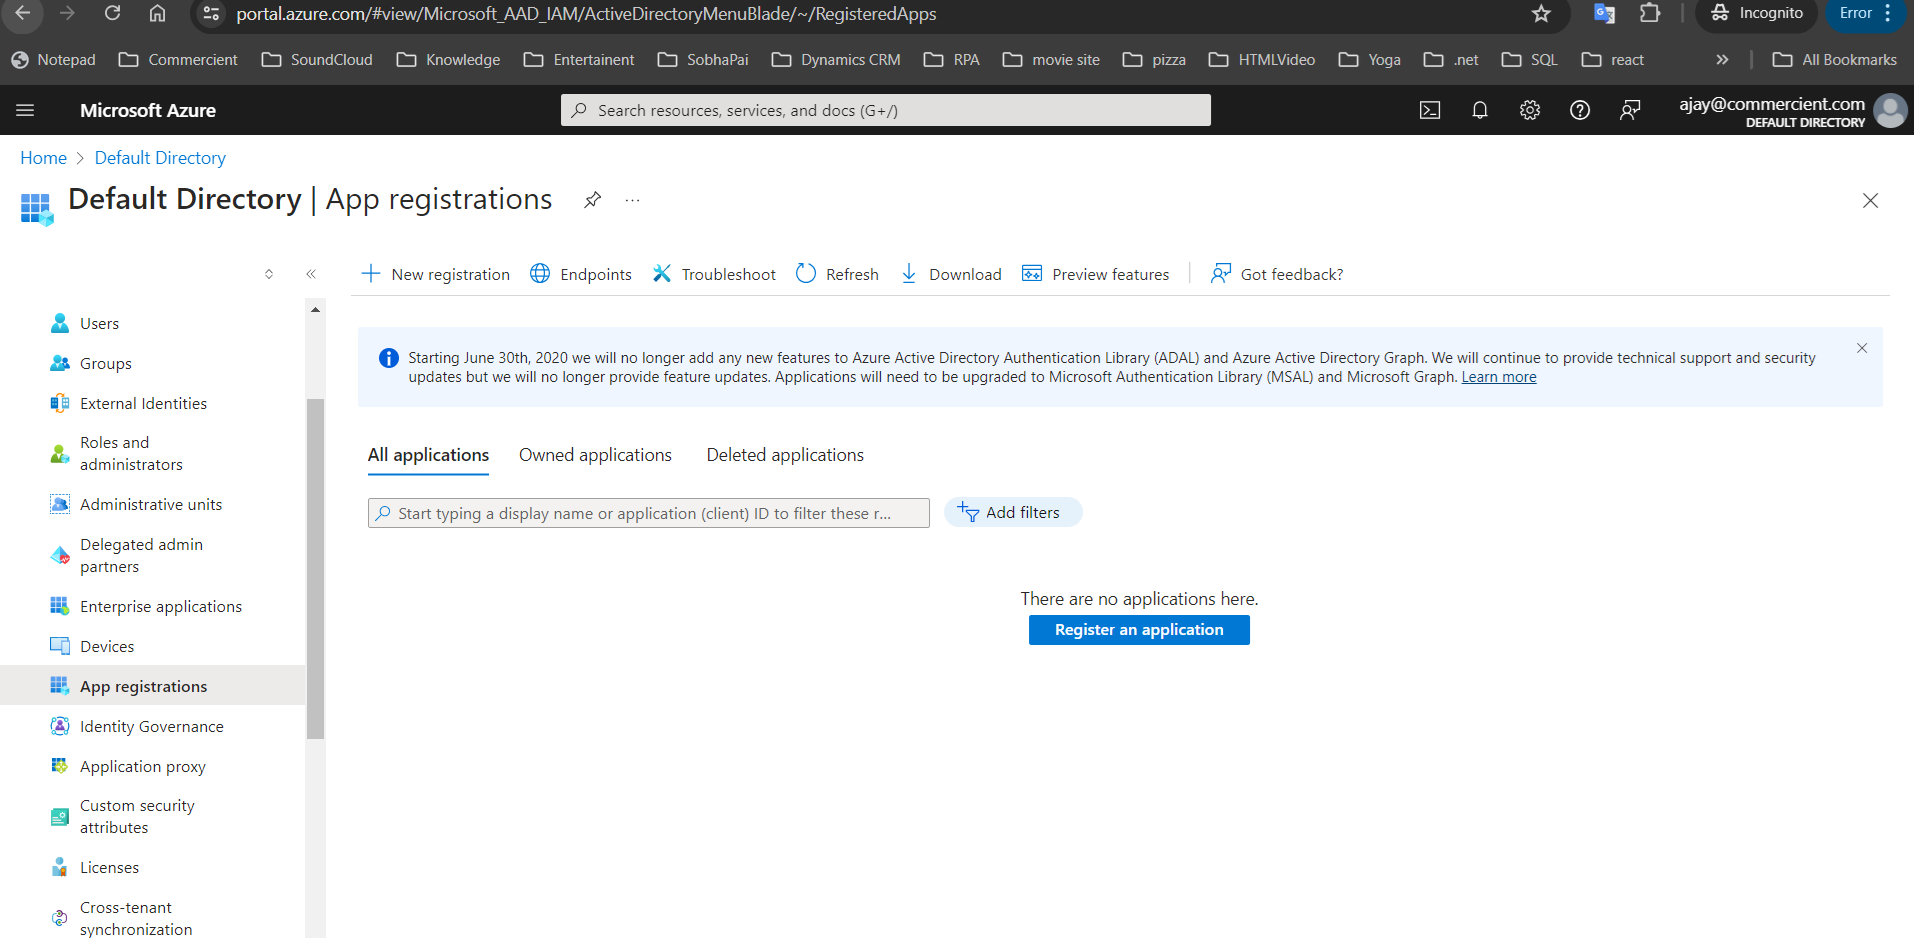The image size is (1914, 938).
Task: Open the notifications bell
Action: click(1480, 110)
